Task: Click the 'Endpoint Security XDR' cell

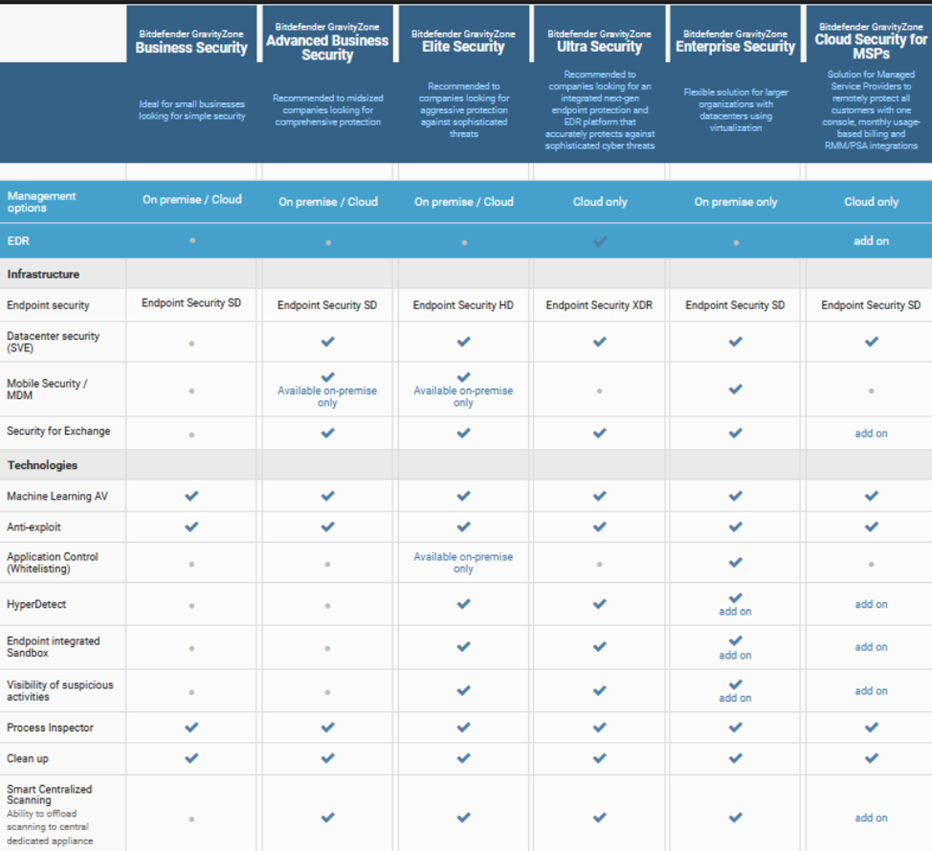Action: pyautogui.click(x=600, y=305)
